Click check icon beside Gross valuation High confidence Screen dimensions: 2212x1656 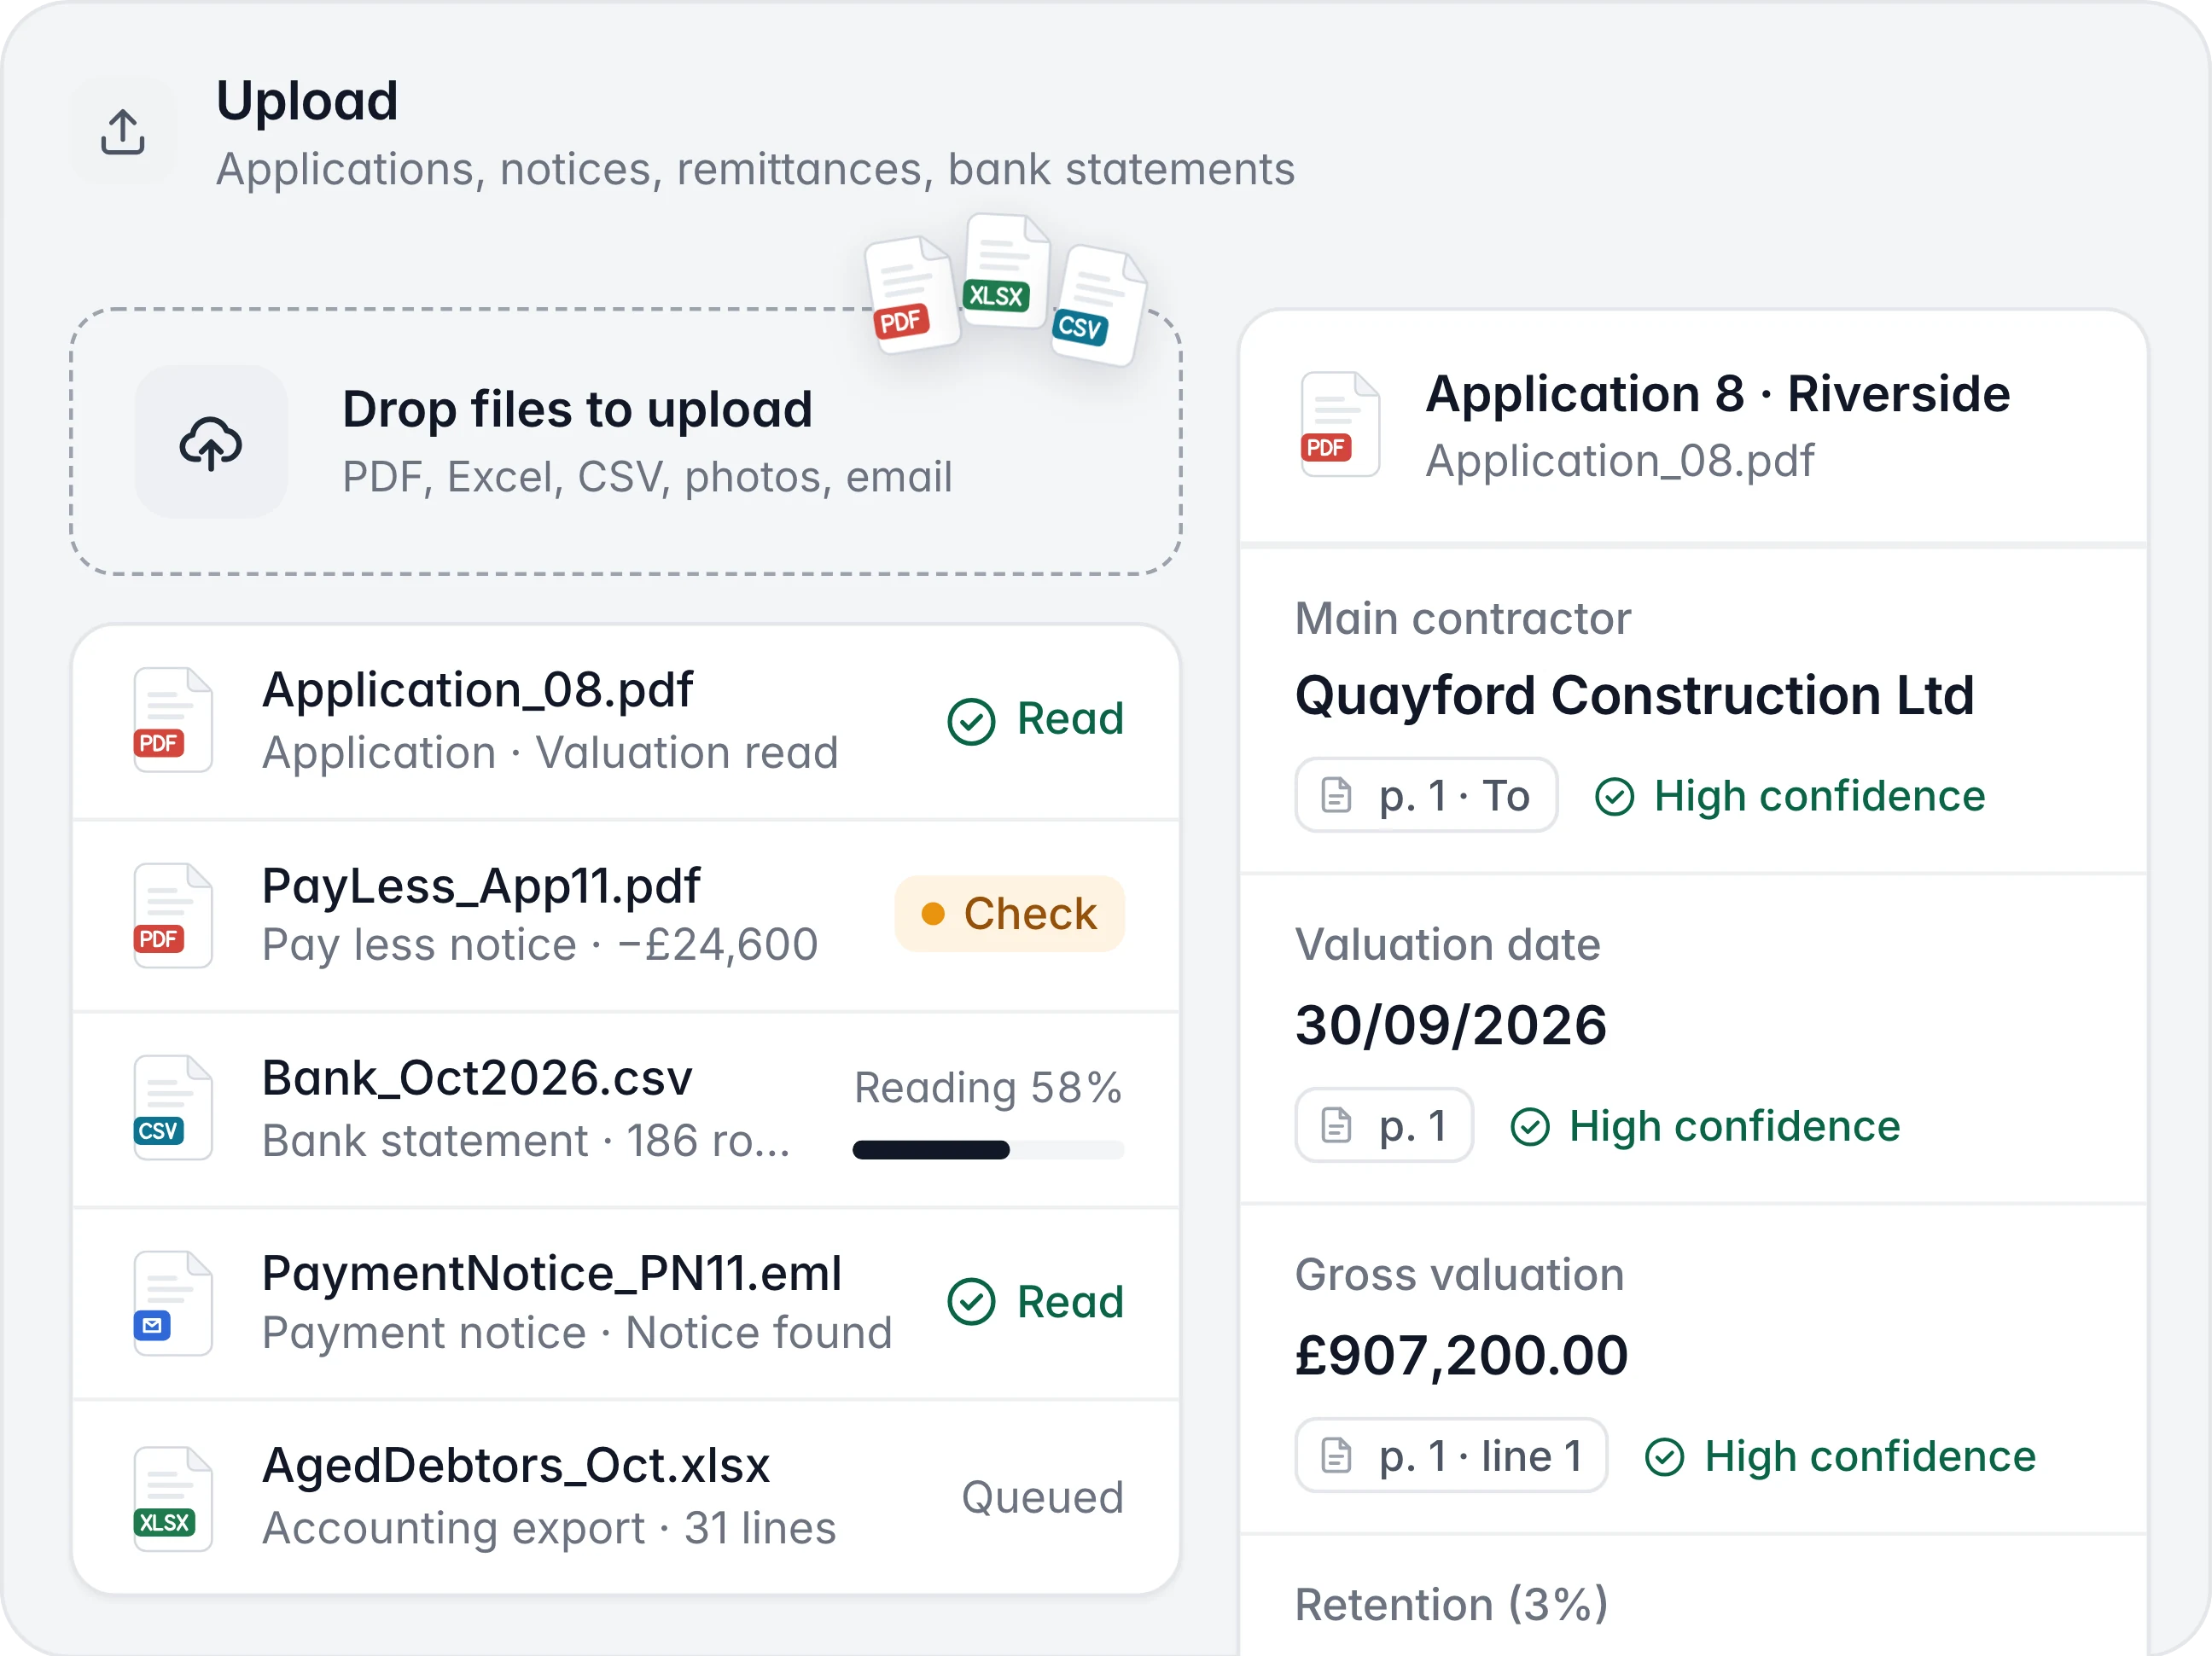[x=1664, y=1457]
